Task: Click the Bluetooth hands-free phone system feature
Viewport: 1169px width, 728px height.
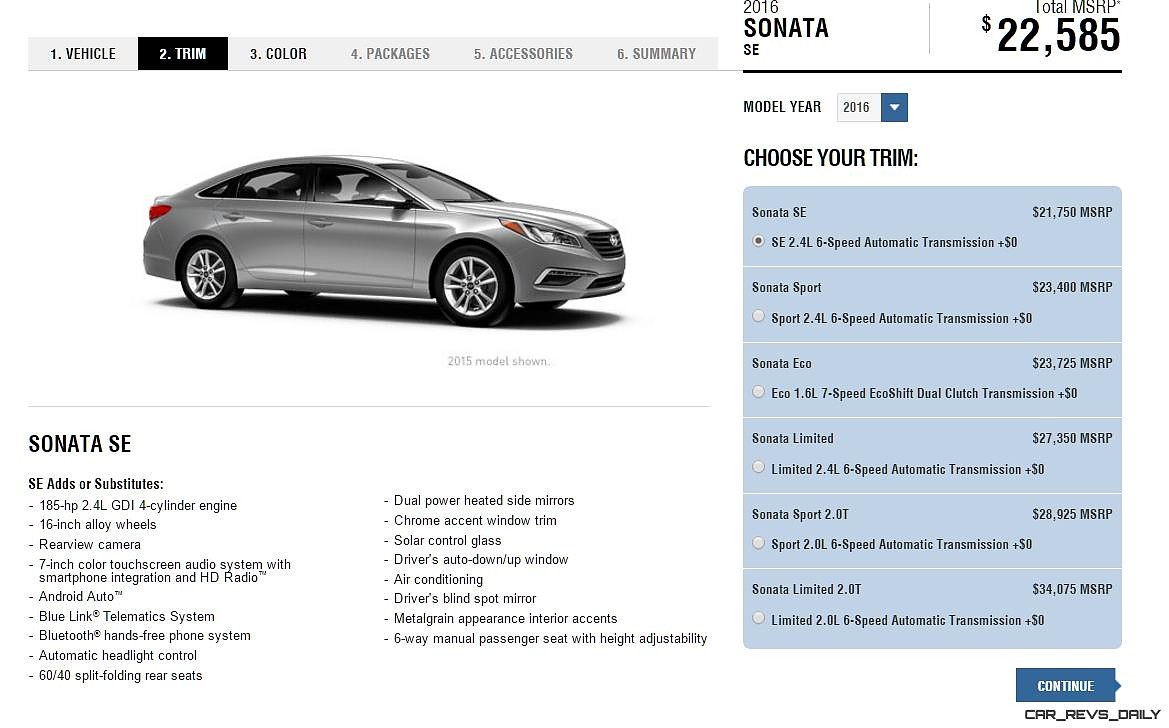Action: point(145,636)
